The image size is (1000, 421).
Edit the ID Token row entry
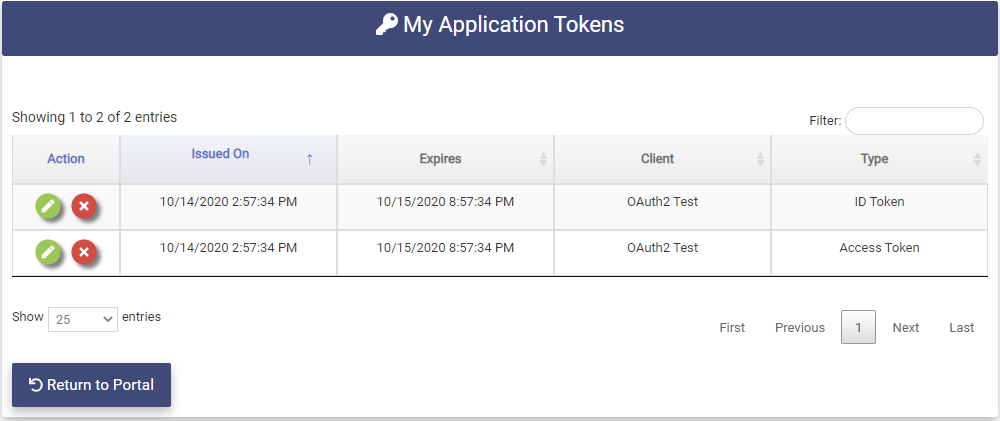49,207
